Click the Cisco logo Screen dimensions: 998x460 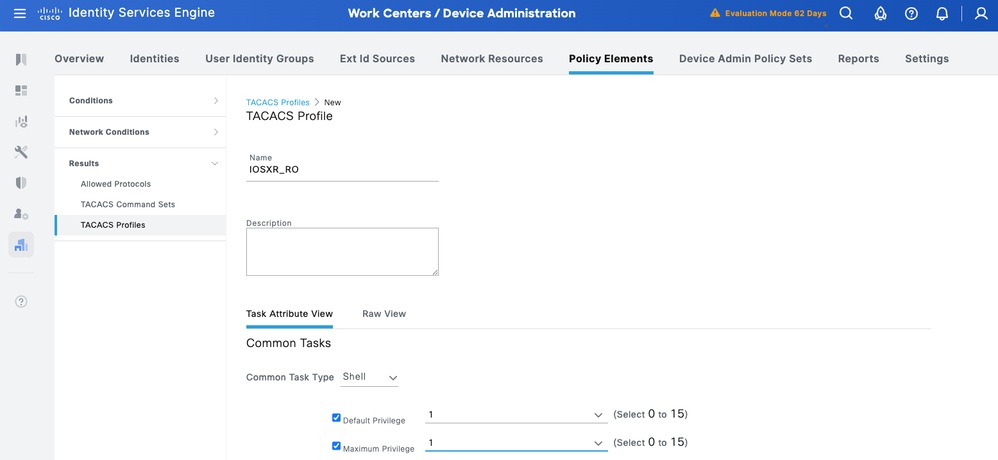click(x=49, y=13)
